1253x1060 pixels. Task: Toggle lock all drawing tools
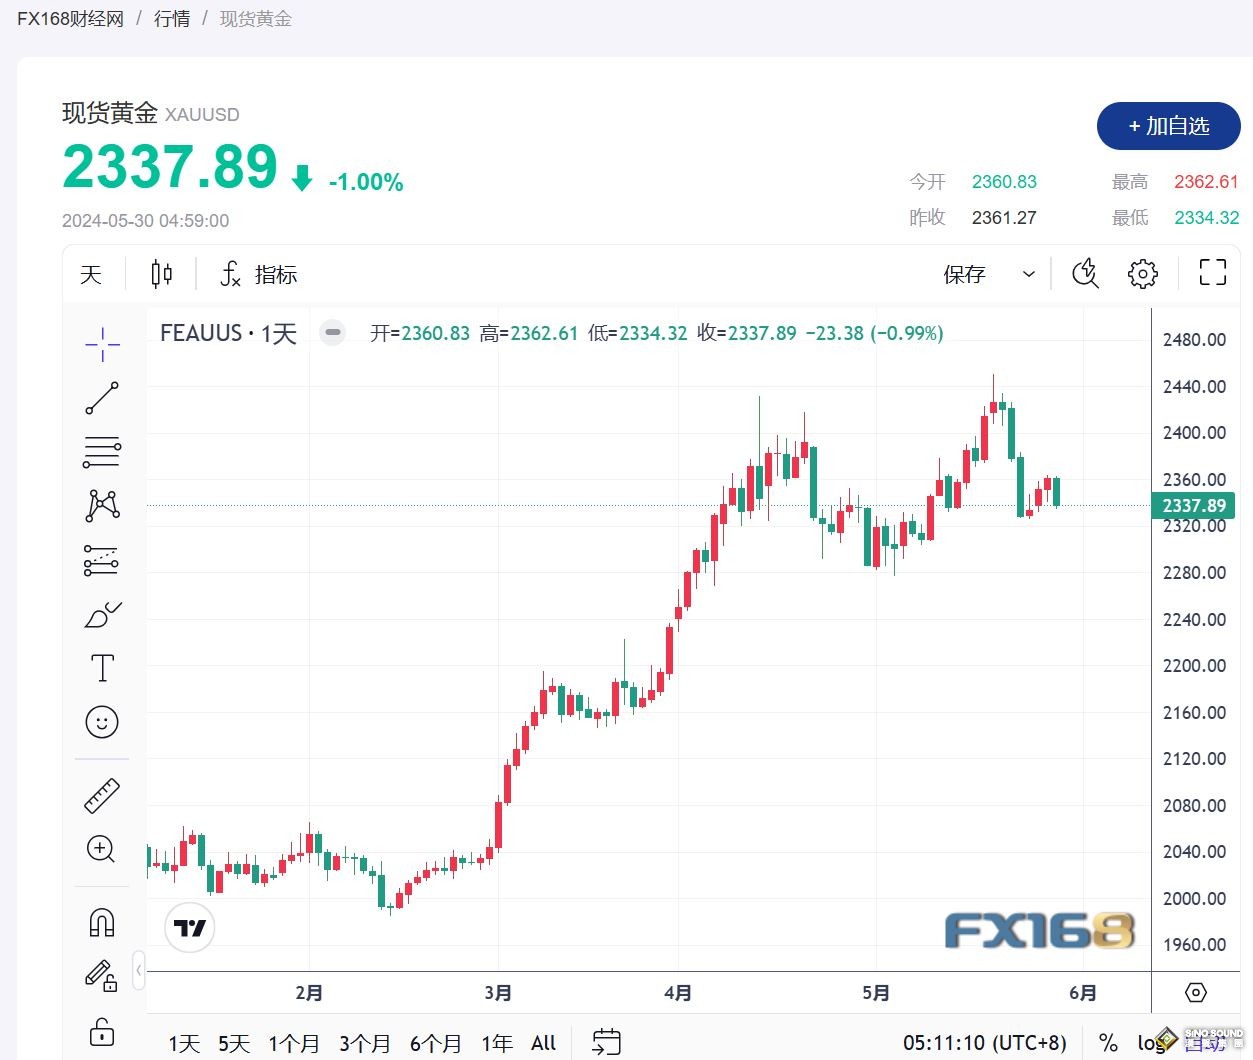(x=102, y=1030)
